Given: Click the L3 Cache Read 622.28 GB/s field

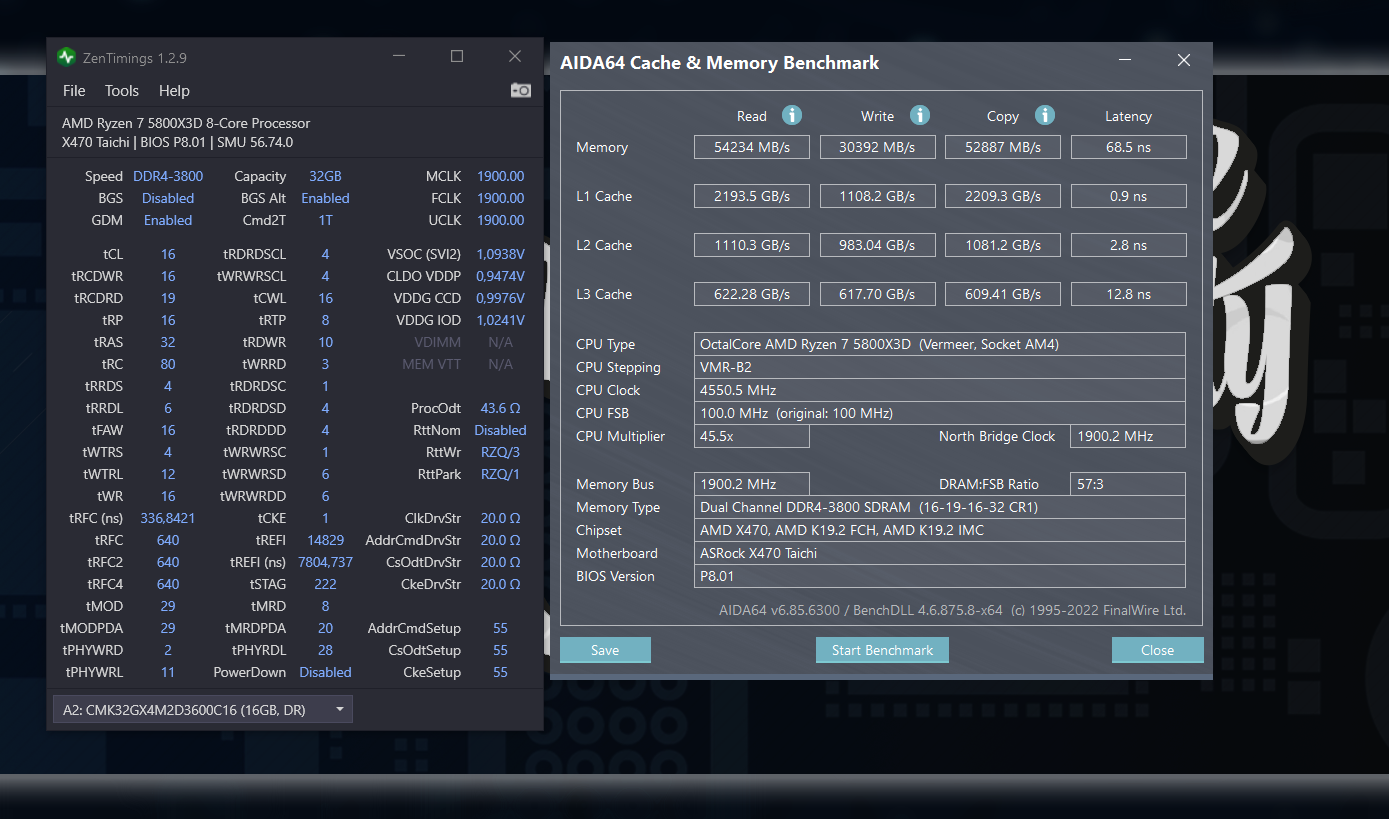Looking at the screenshot, I should pos(752,294).
